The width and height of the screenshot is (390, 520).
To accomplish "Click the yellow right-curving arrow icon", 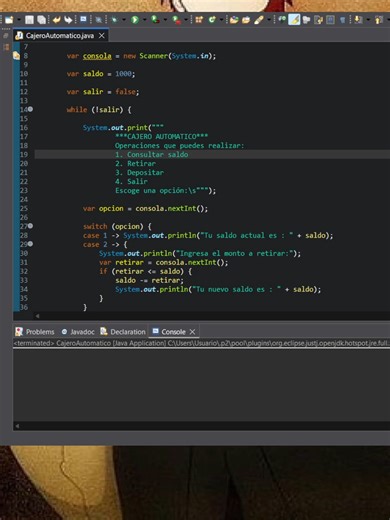I will 68,20.
